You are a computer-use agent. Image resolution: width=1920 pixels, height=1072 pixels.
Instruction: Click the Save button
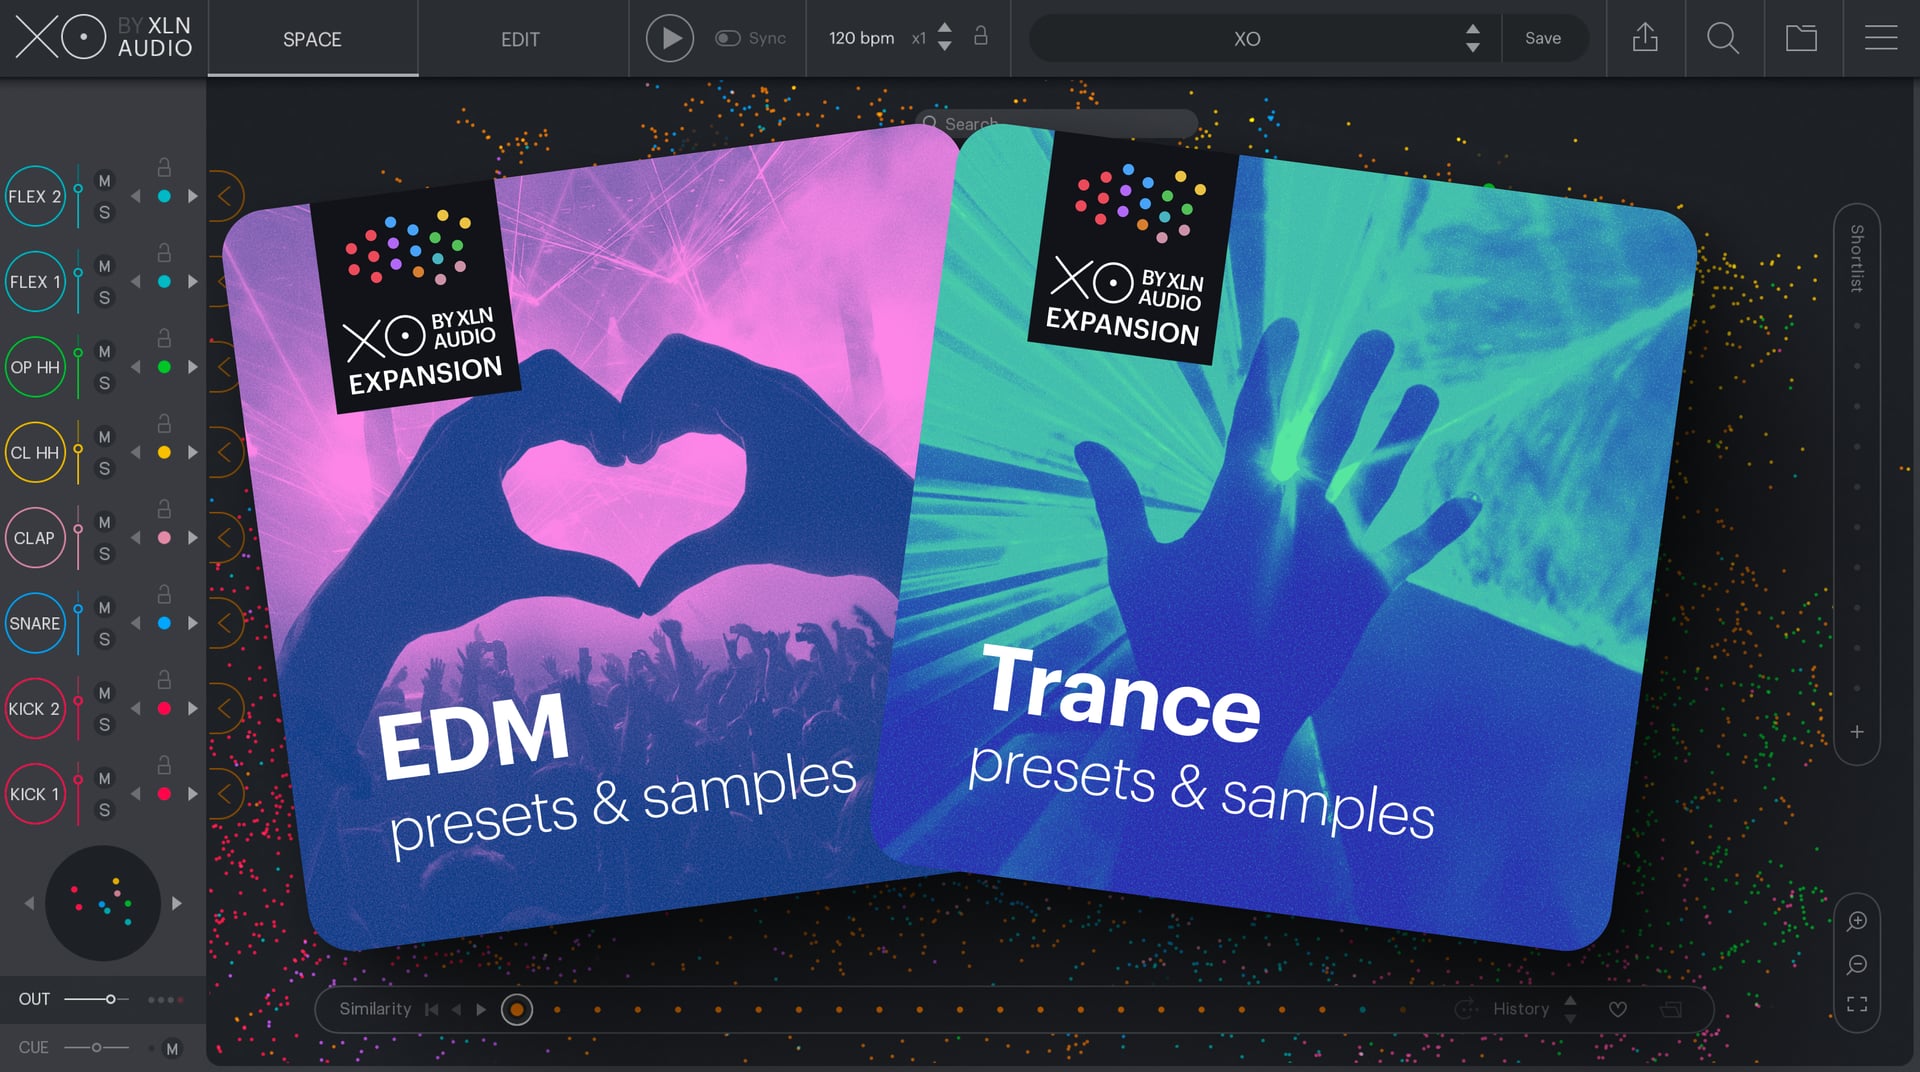click(x=1542, y=38)
